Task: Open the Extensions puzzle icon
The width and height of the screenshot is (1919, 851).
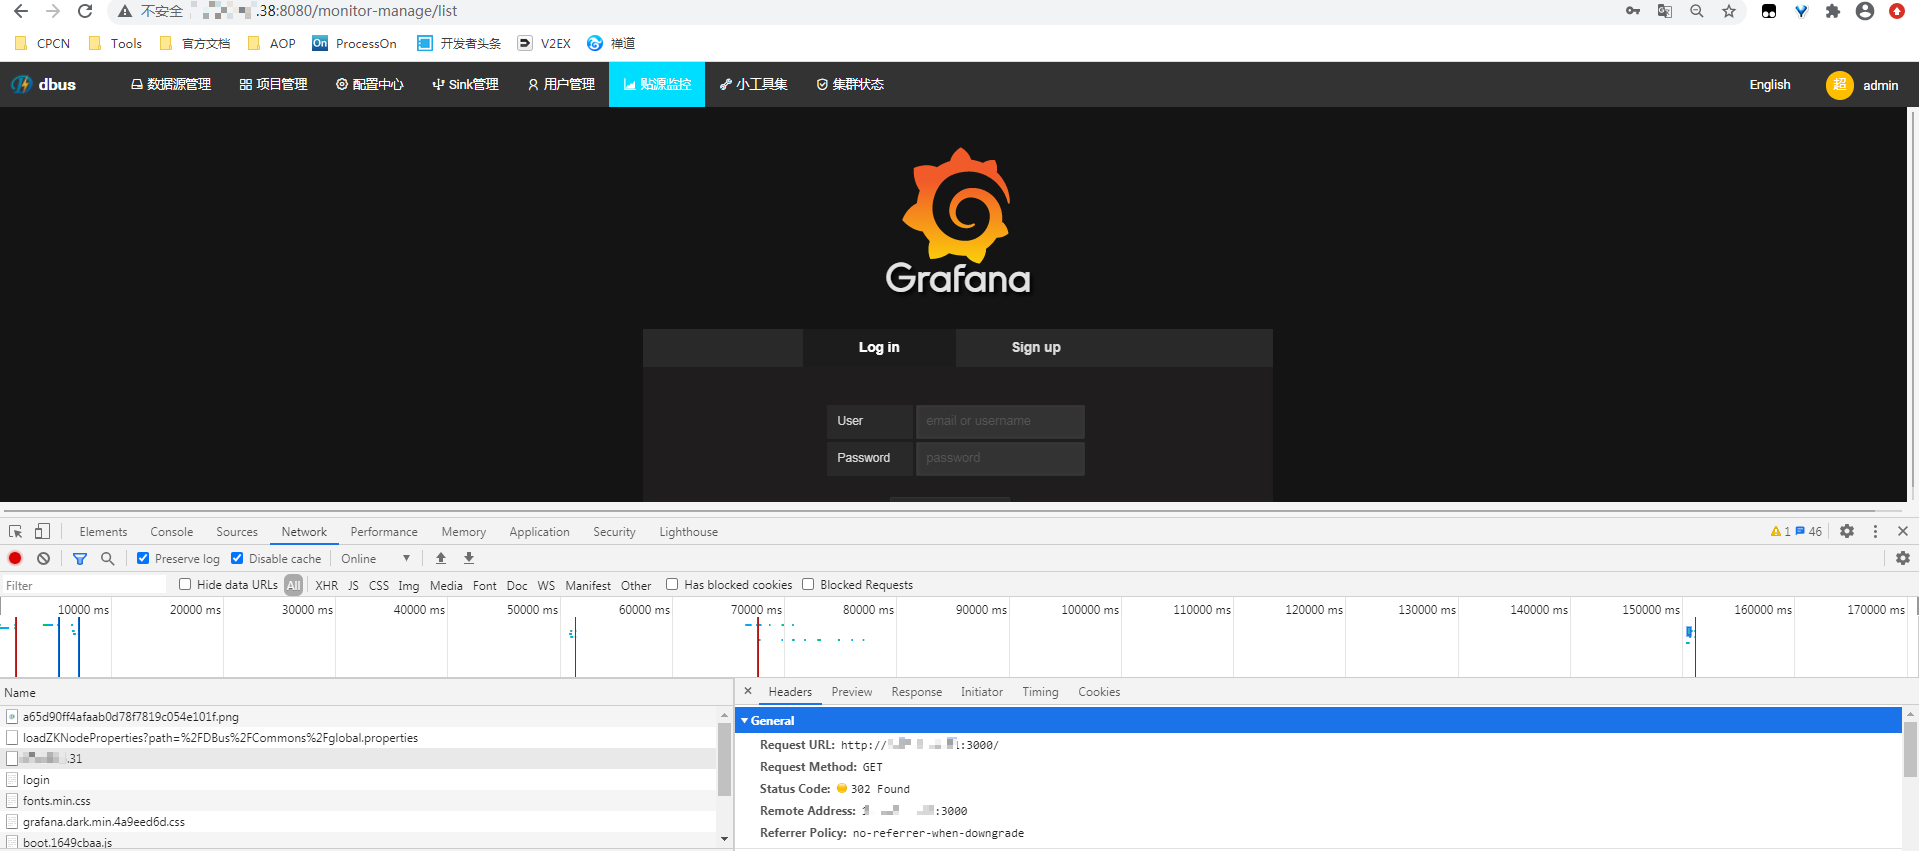Action: (x=1833, y=11)
